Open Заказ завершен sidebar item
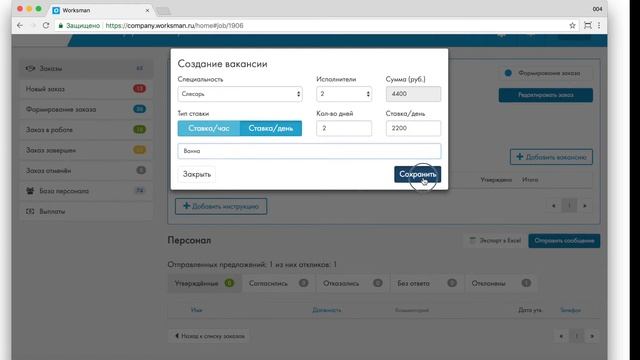The width and height of the screenshot is (640, 360). coord(86,150)
